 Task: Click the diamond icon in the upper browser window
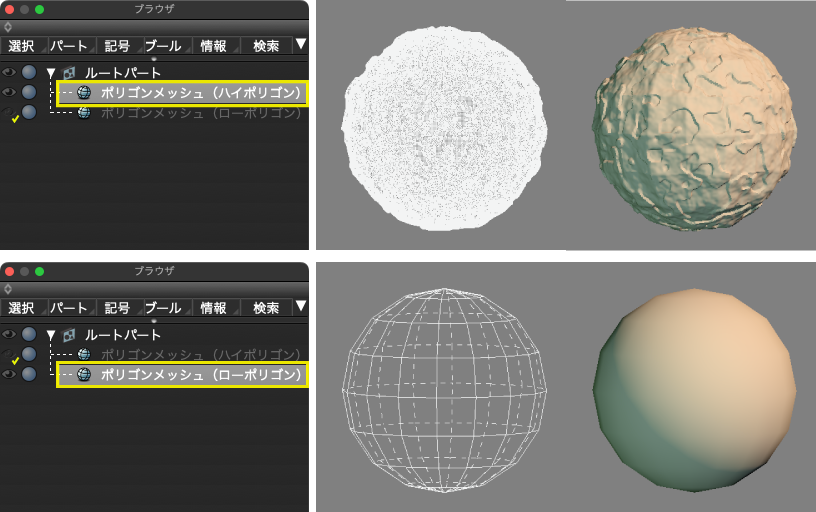(8, 27)
